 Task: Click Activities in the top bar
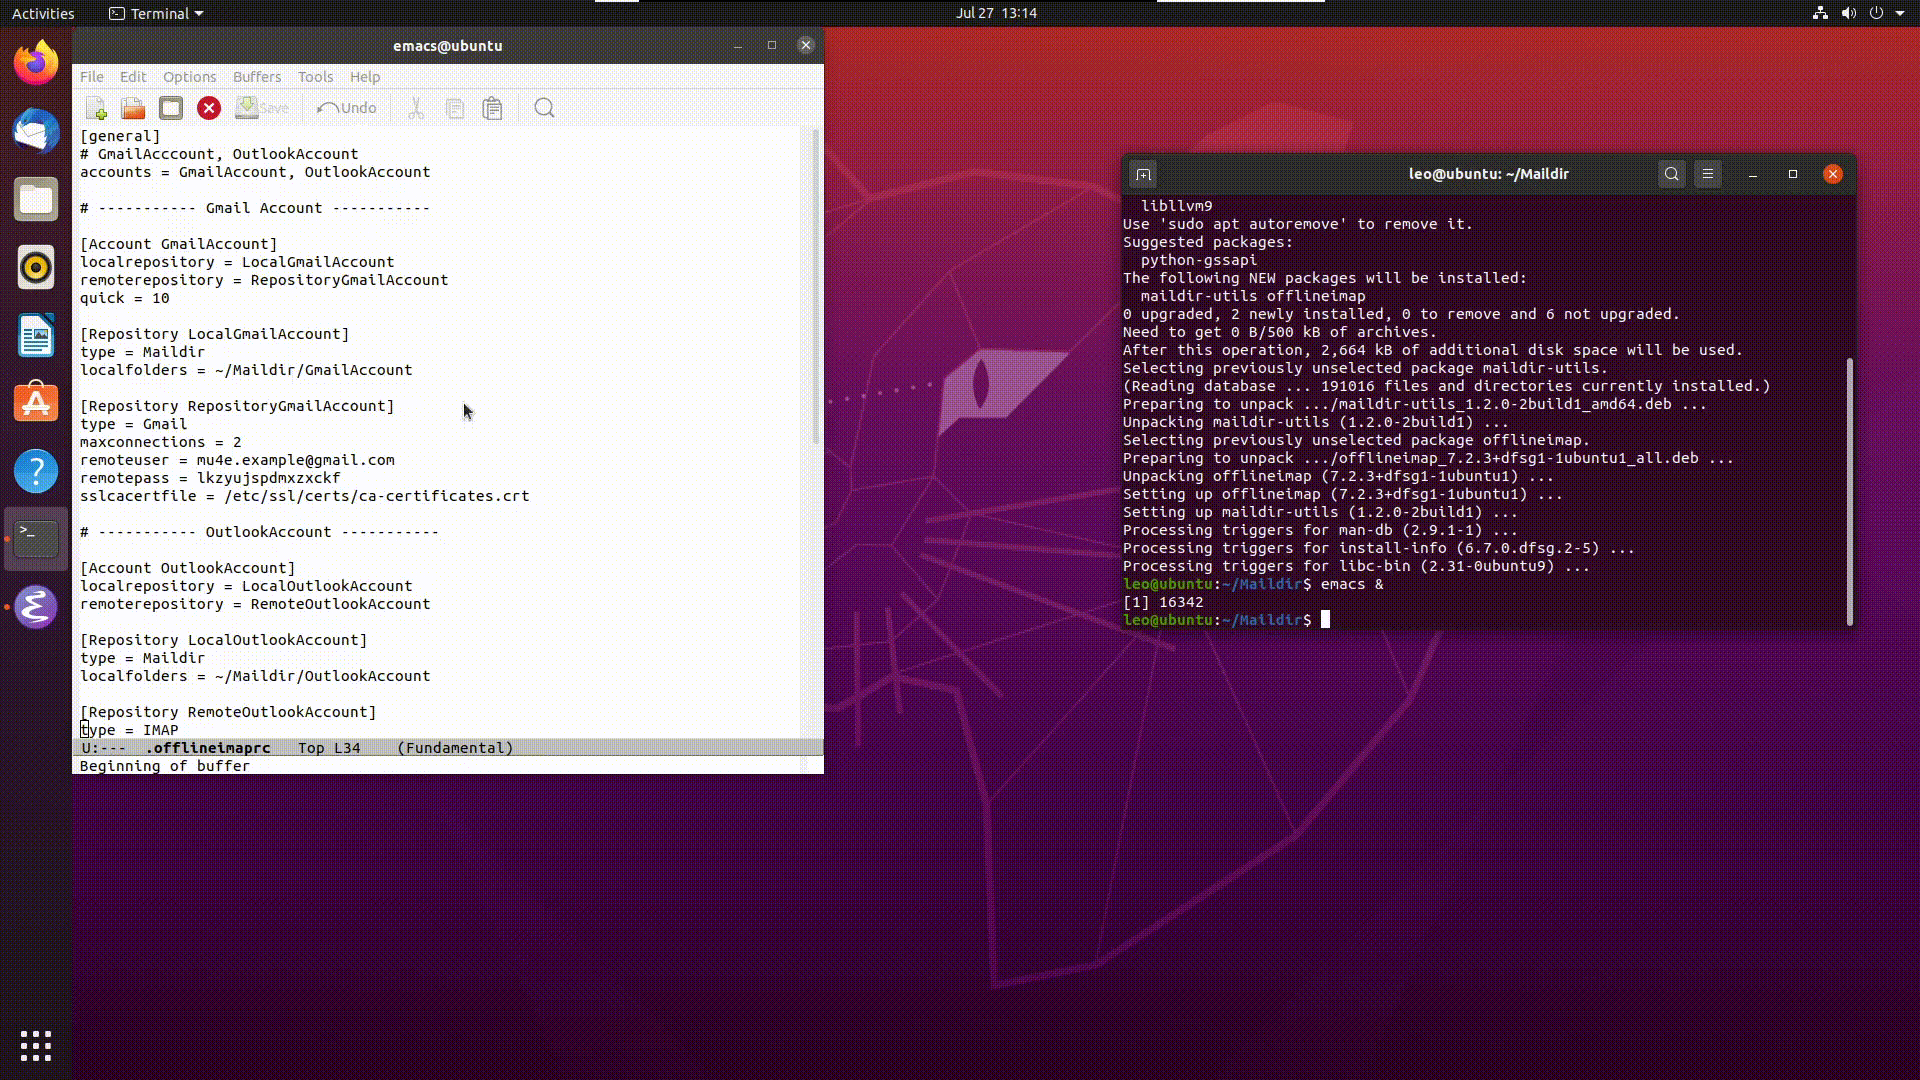[43, 13]
